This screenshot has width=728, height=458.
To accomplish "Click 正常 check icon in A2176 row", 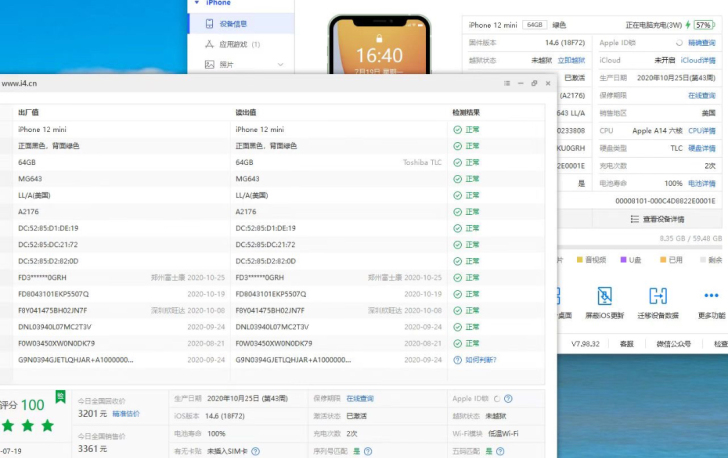I will 457,212.
